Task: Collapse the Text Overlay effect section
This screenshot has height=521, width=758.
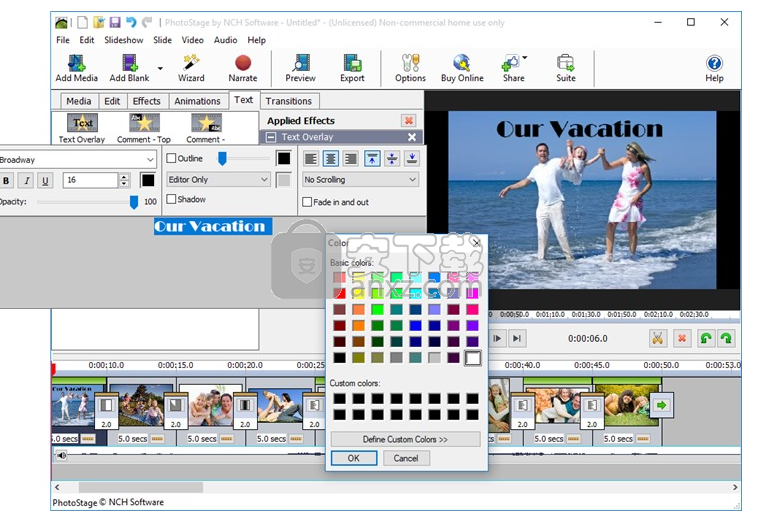Action: (271, 137)
